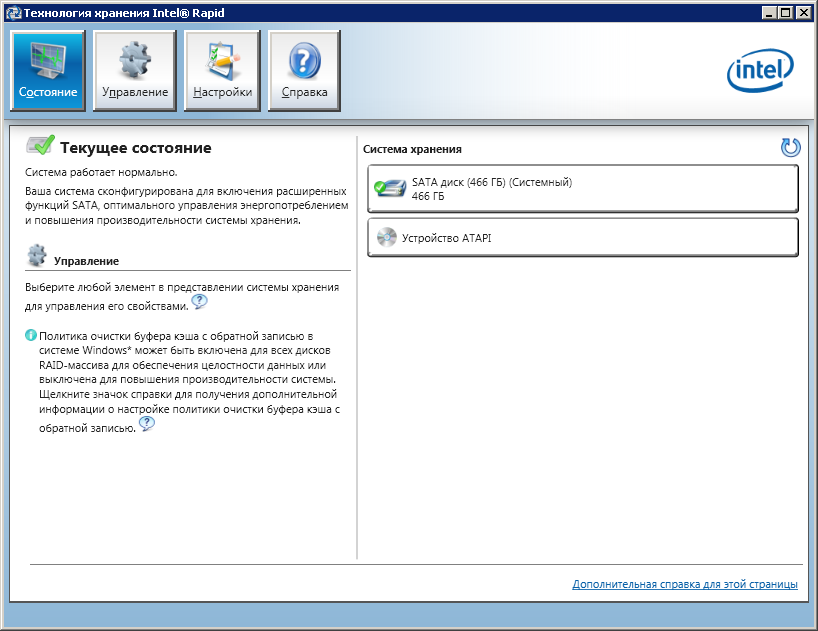Open help bubble after 'обратной записью'
Screen dimensions: 818x631
(147, 424)
